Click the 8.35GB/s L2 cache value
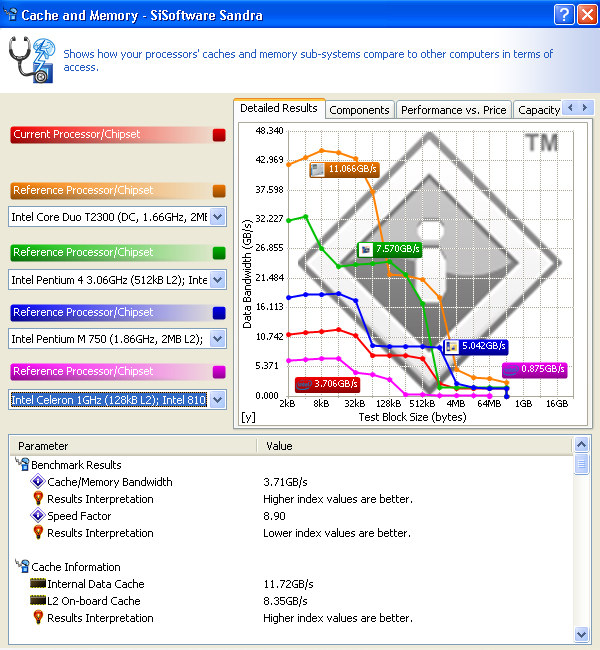Viewport: 600px width, 650px height. [x=285, y=601]
